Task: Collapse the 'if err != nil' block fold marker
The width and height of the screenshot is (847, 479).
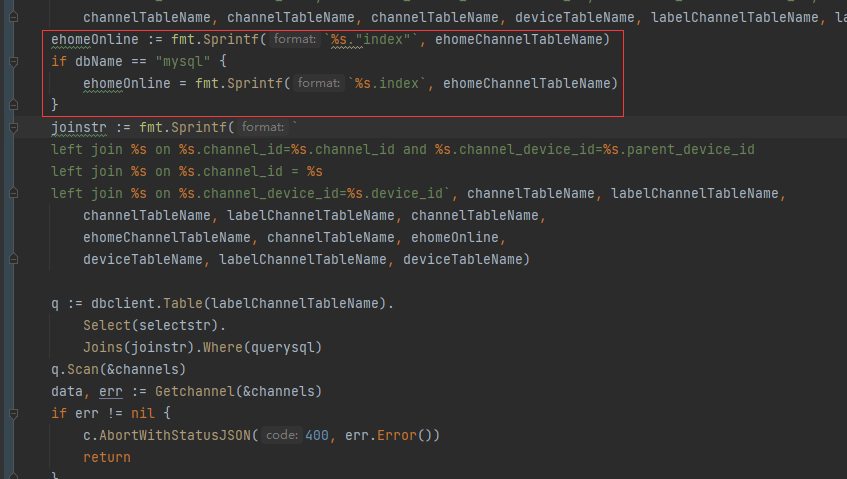Action: 14,414
